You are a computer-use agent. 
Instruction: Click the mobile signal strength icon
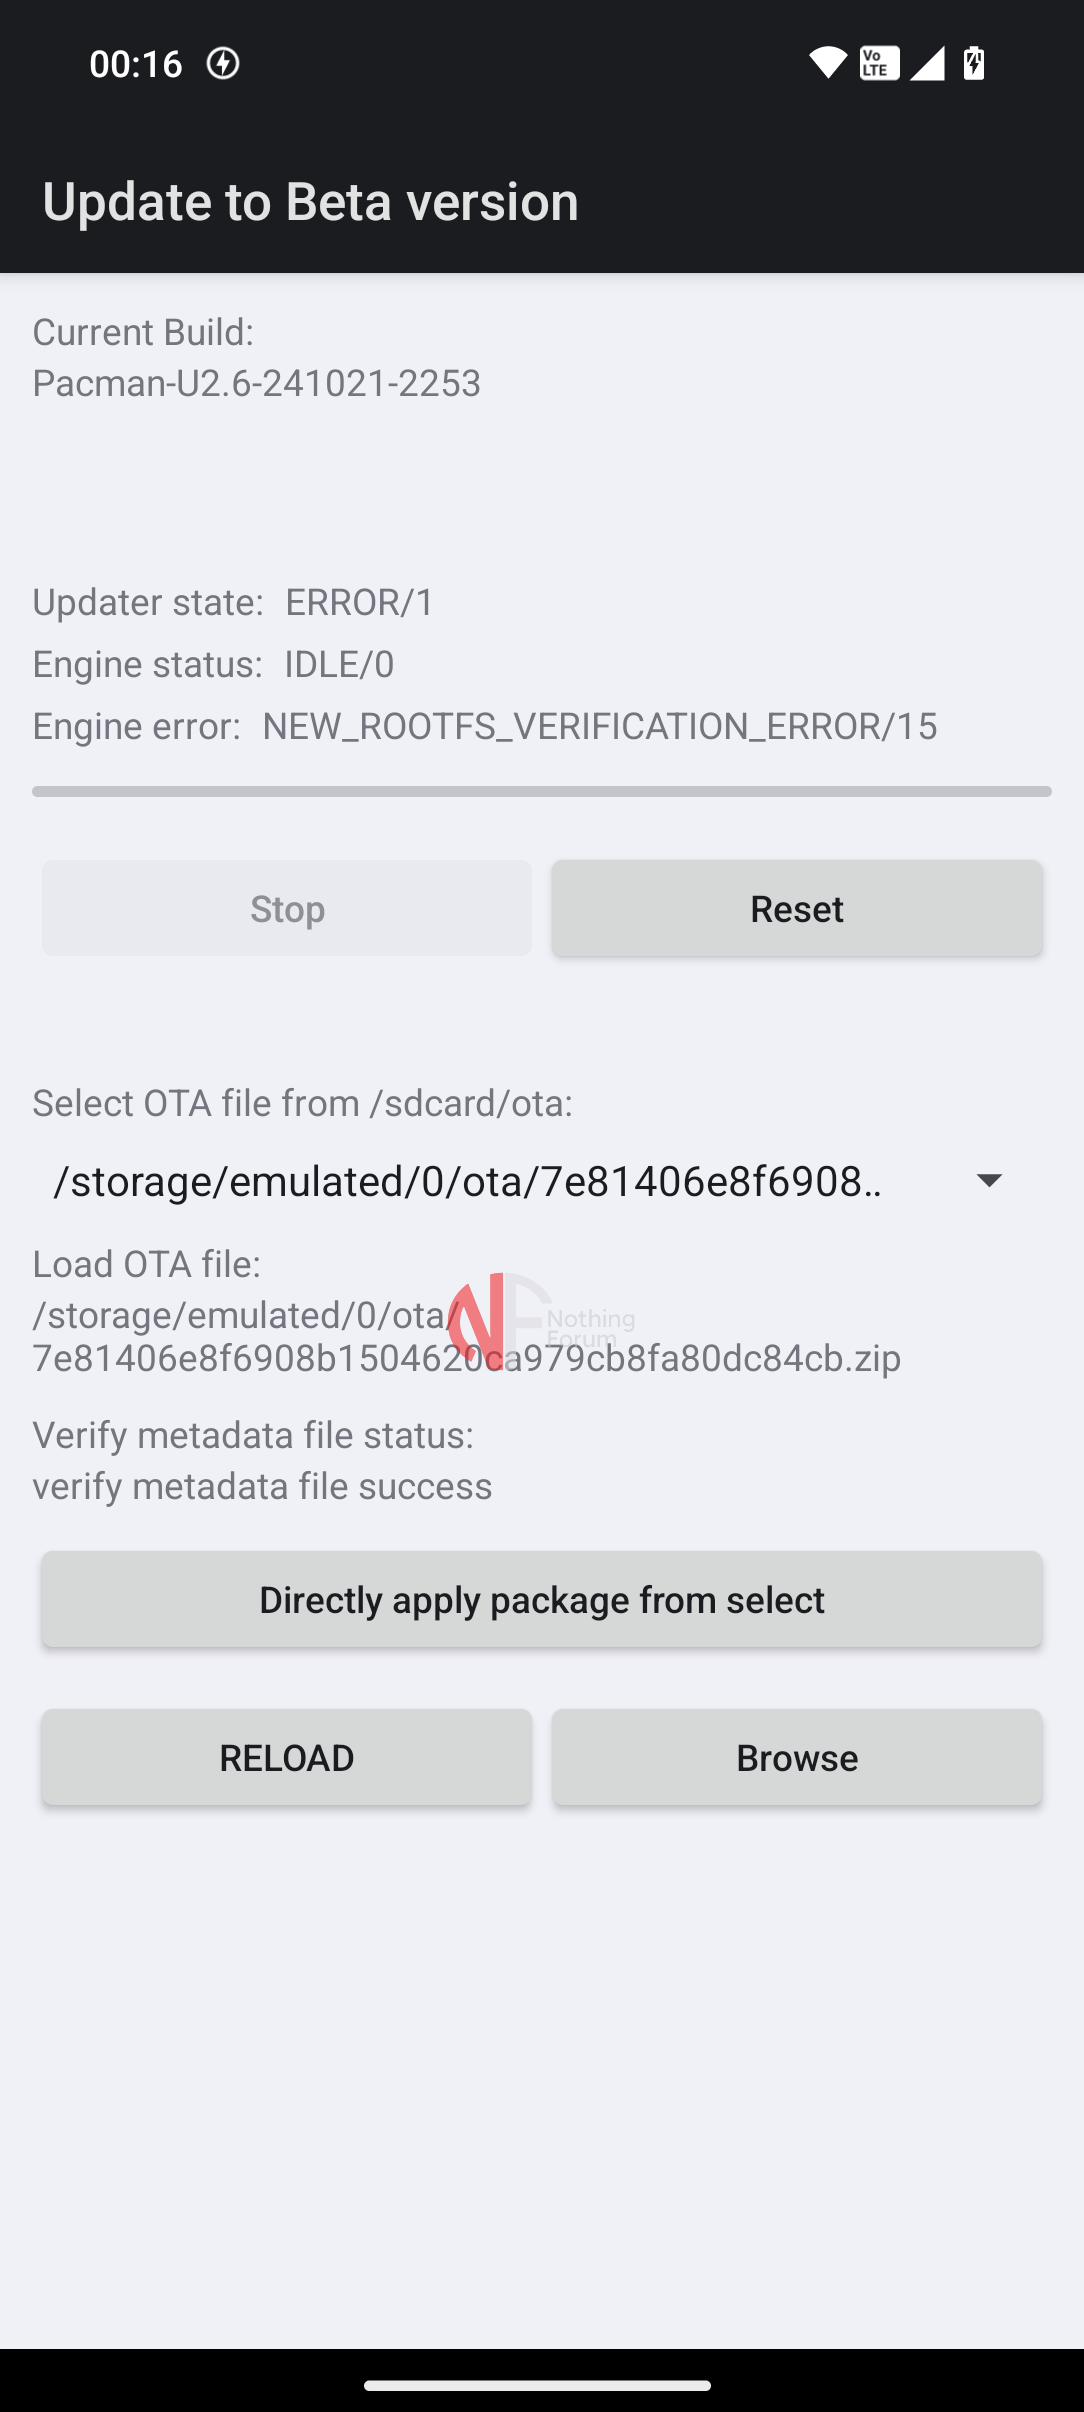(x=926, y=62)
